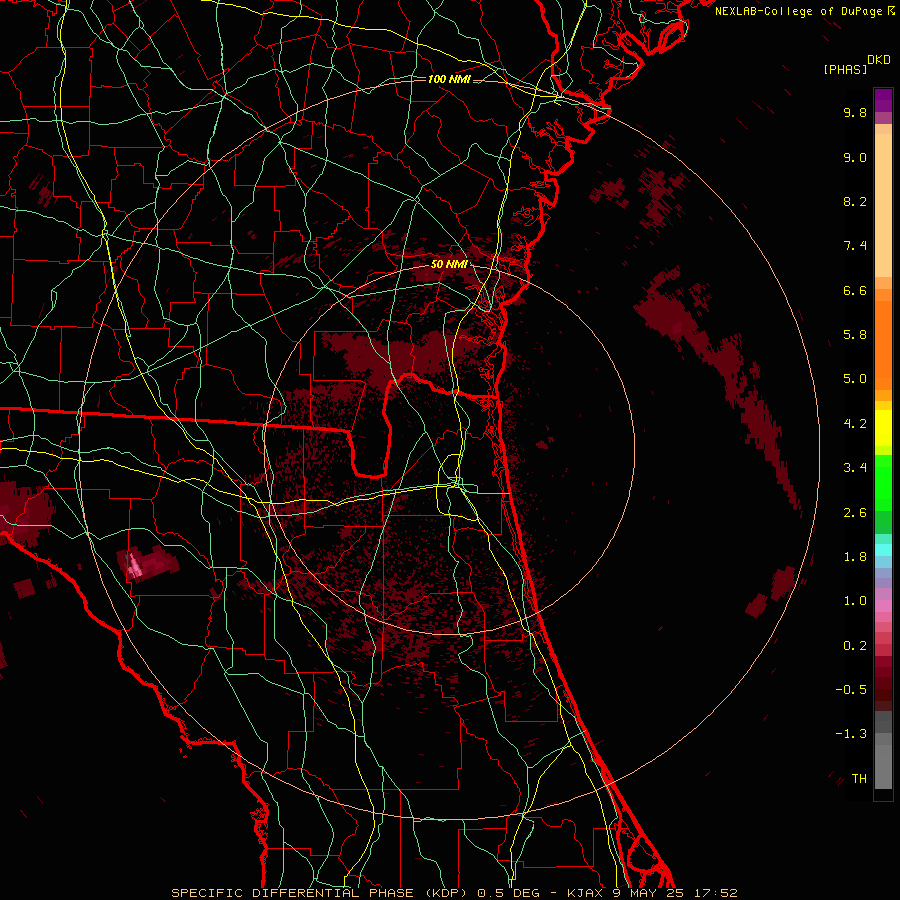The height and width of the screenshot is (900, 900).
Task: Select the 5.8 legend value
Action: (x=855, y=334)
